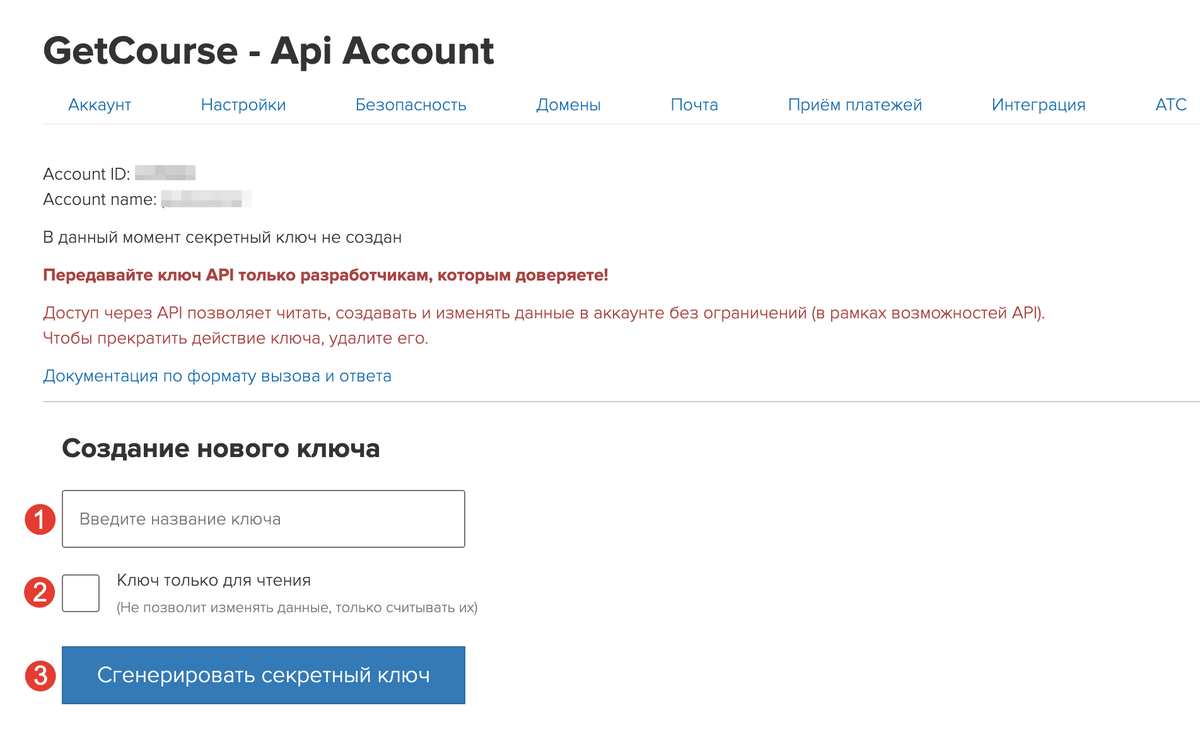Navigate to the Домены tab
This screenshot has height=749, width=1200.
(x=568, y=104)
